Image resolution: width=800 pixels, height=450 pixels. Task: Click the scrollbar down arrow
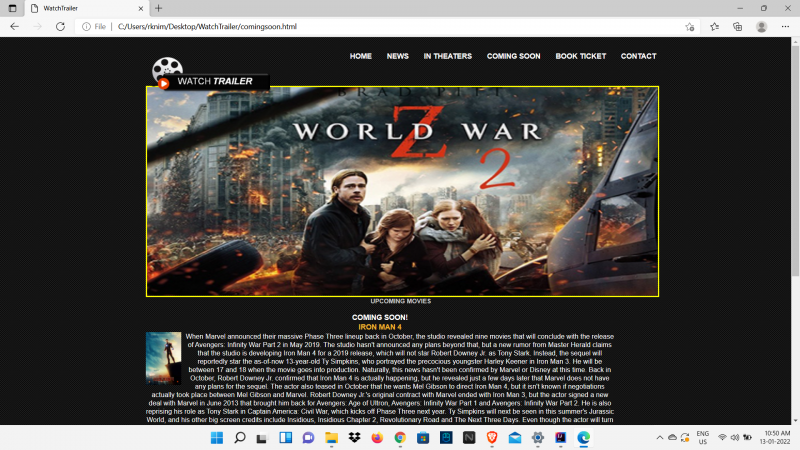coord(795,420)
